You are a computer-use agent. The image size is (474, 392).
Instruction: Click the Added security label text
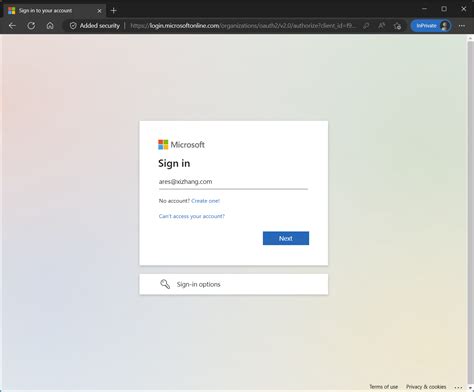click(100, 26)
